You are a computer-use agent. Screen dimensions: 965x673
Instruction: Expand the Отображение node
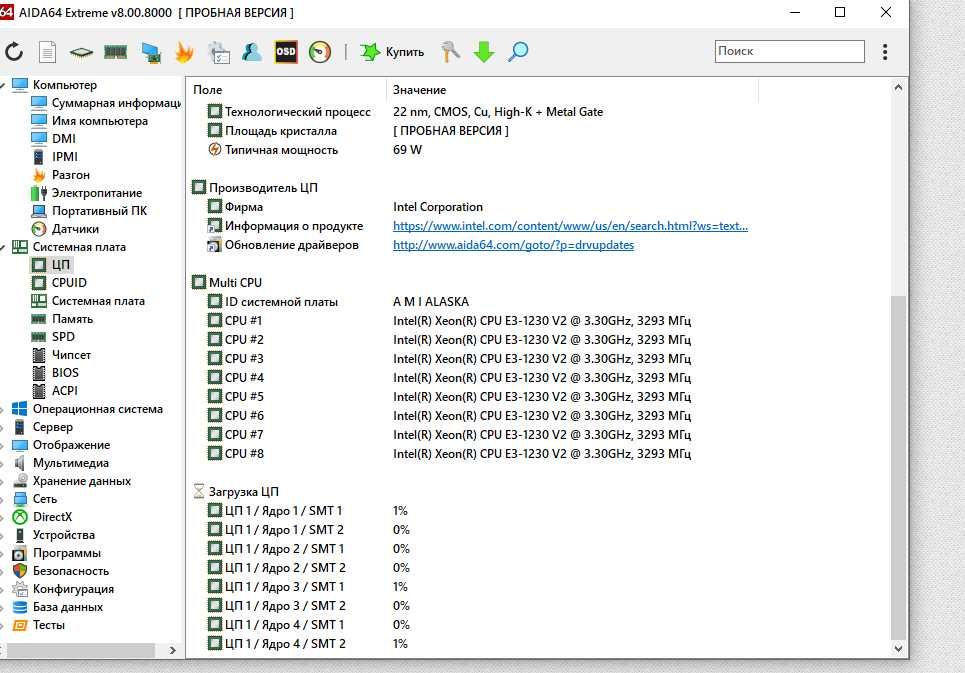pyautogui.click(x=2, y=445)
